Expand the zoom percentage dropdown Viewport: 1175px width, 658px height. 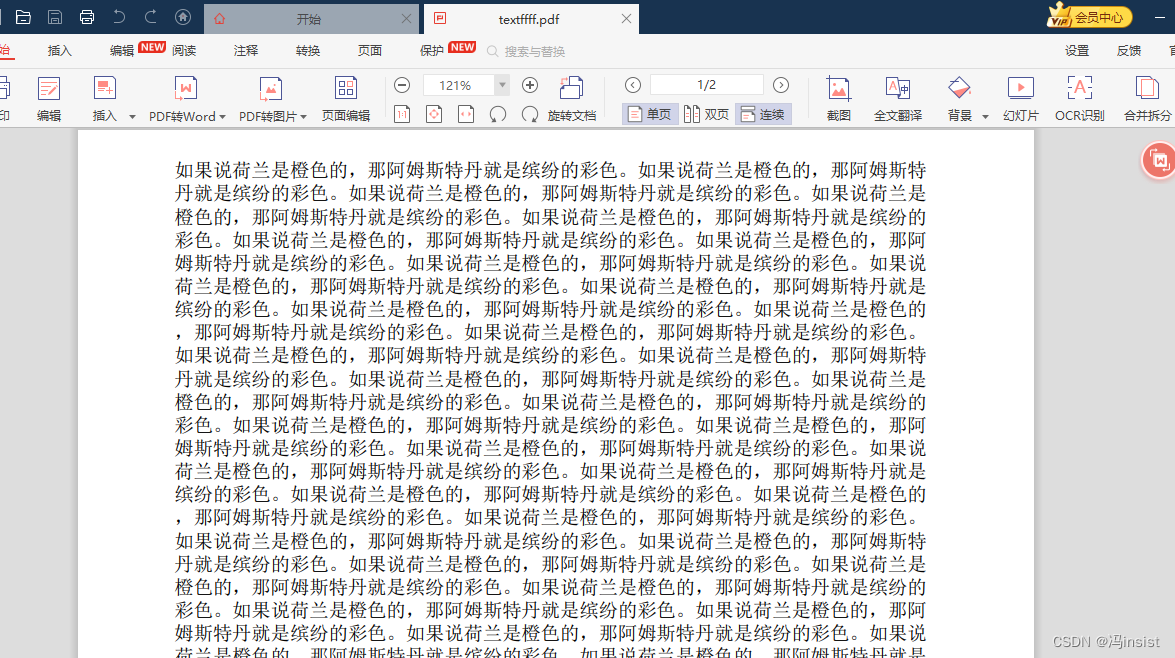coord(503,84)
